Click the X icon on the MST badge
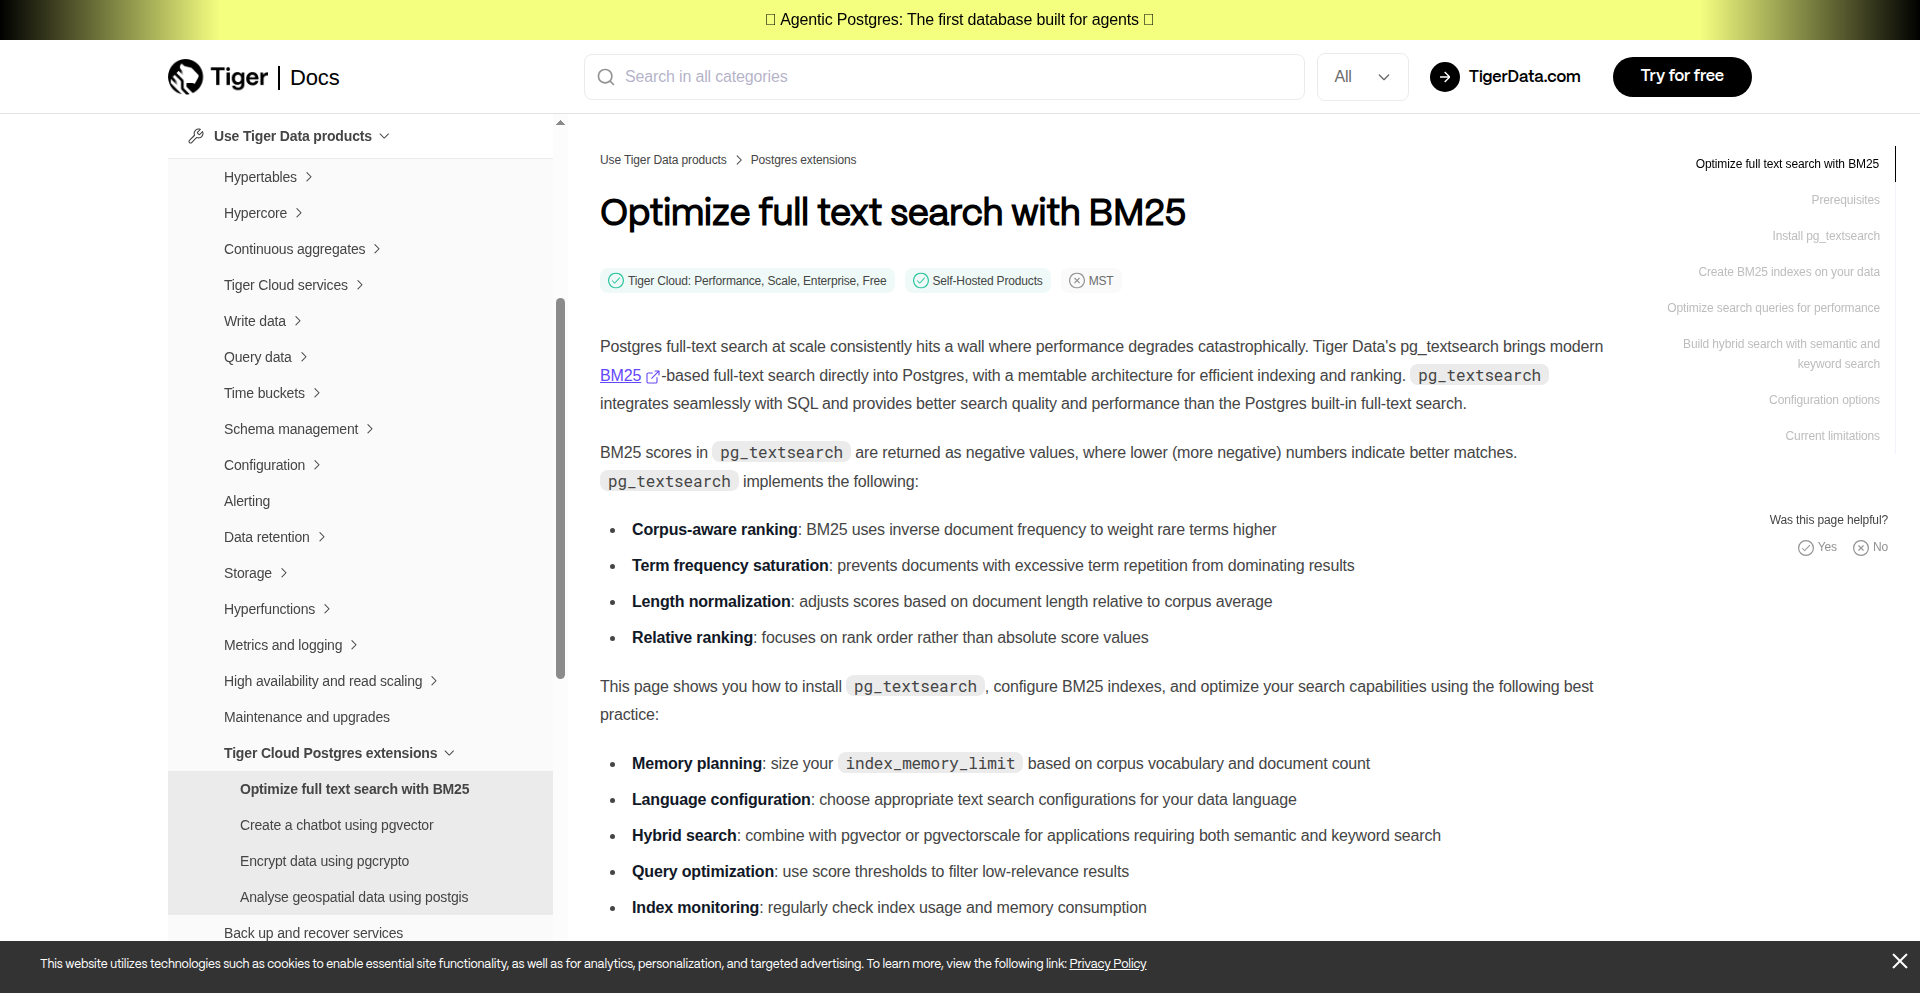The image size is (1920, 993). 1076,281
